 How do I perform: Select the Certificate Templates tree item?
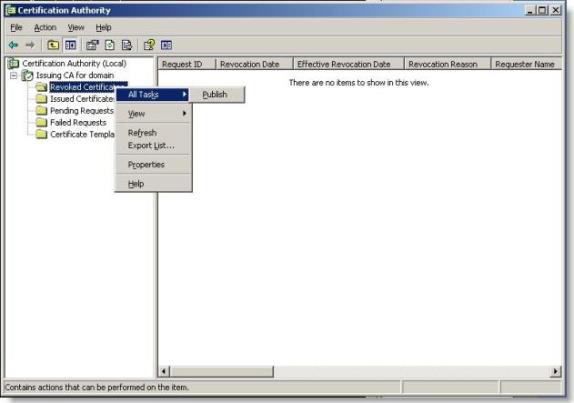click(x=82, y=134)
